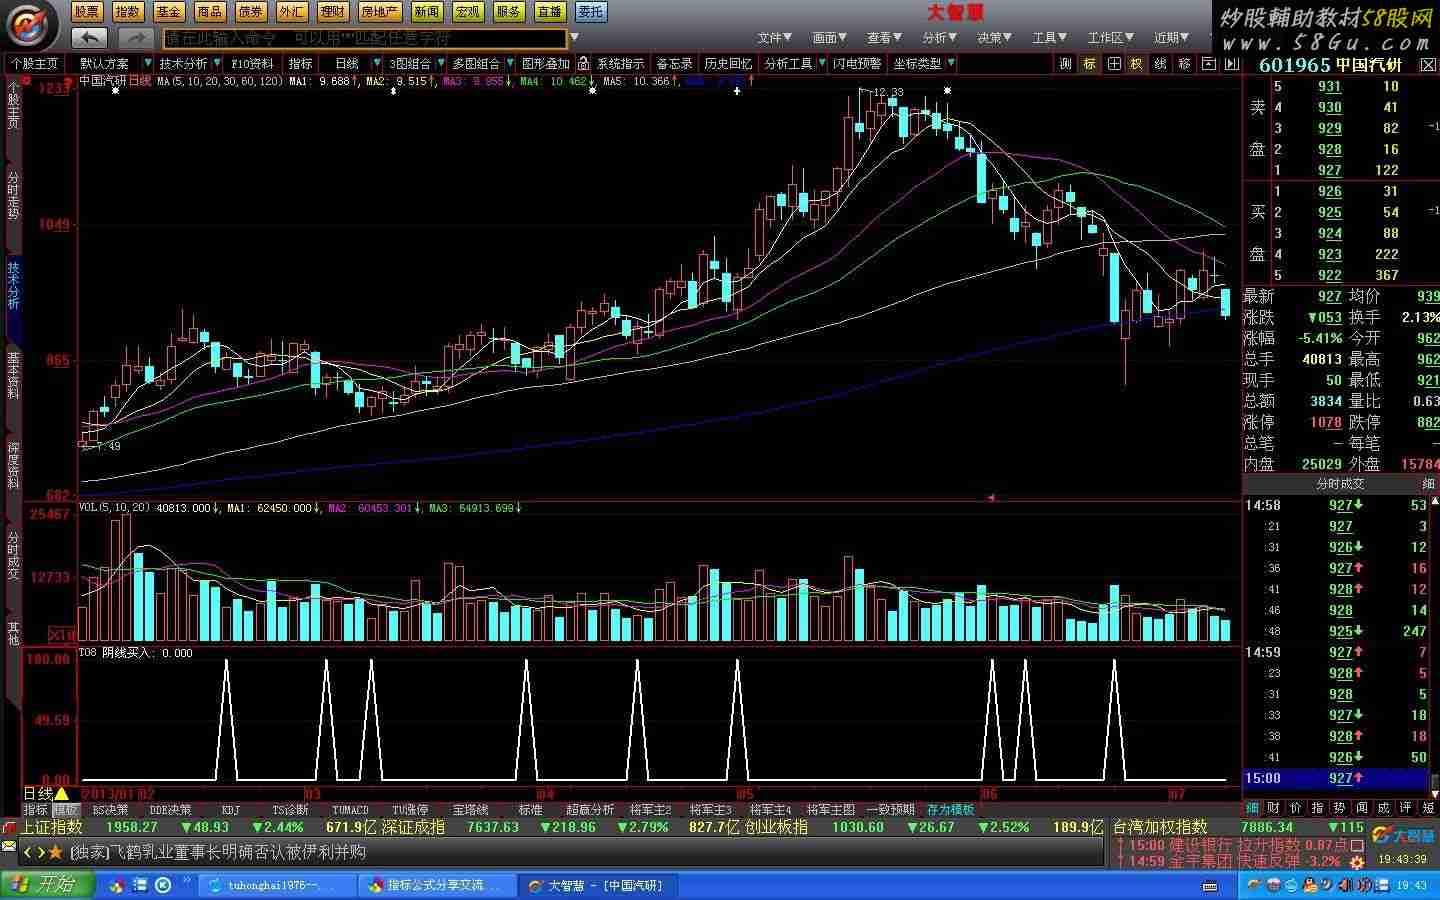Select the 细 detail tab under trades
Screen dimensions: 1440x900
tap(1252, 807)
